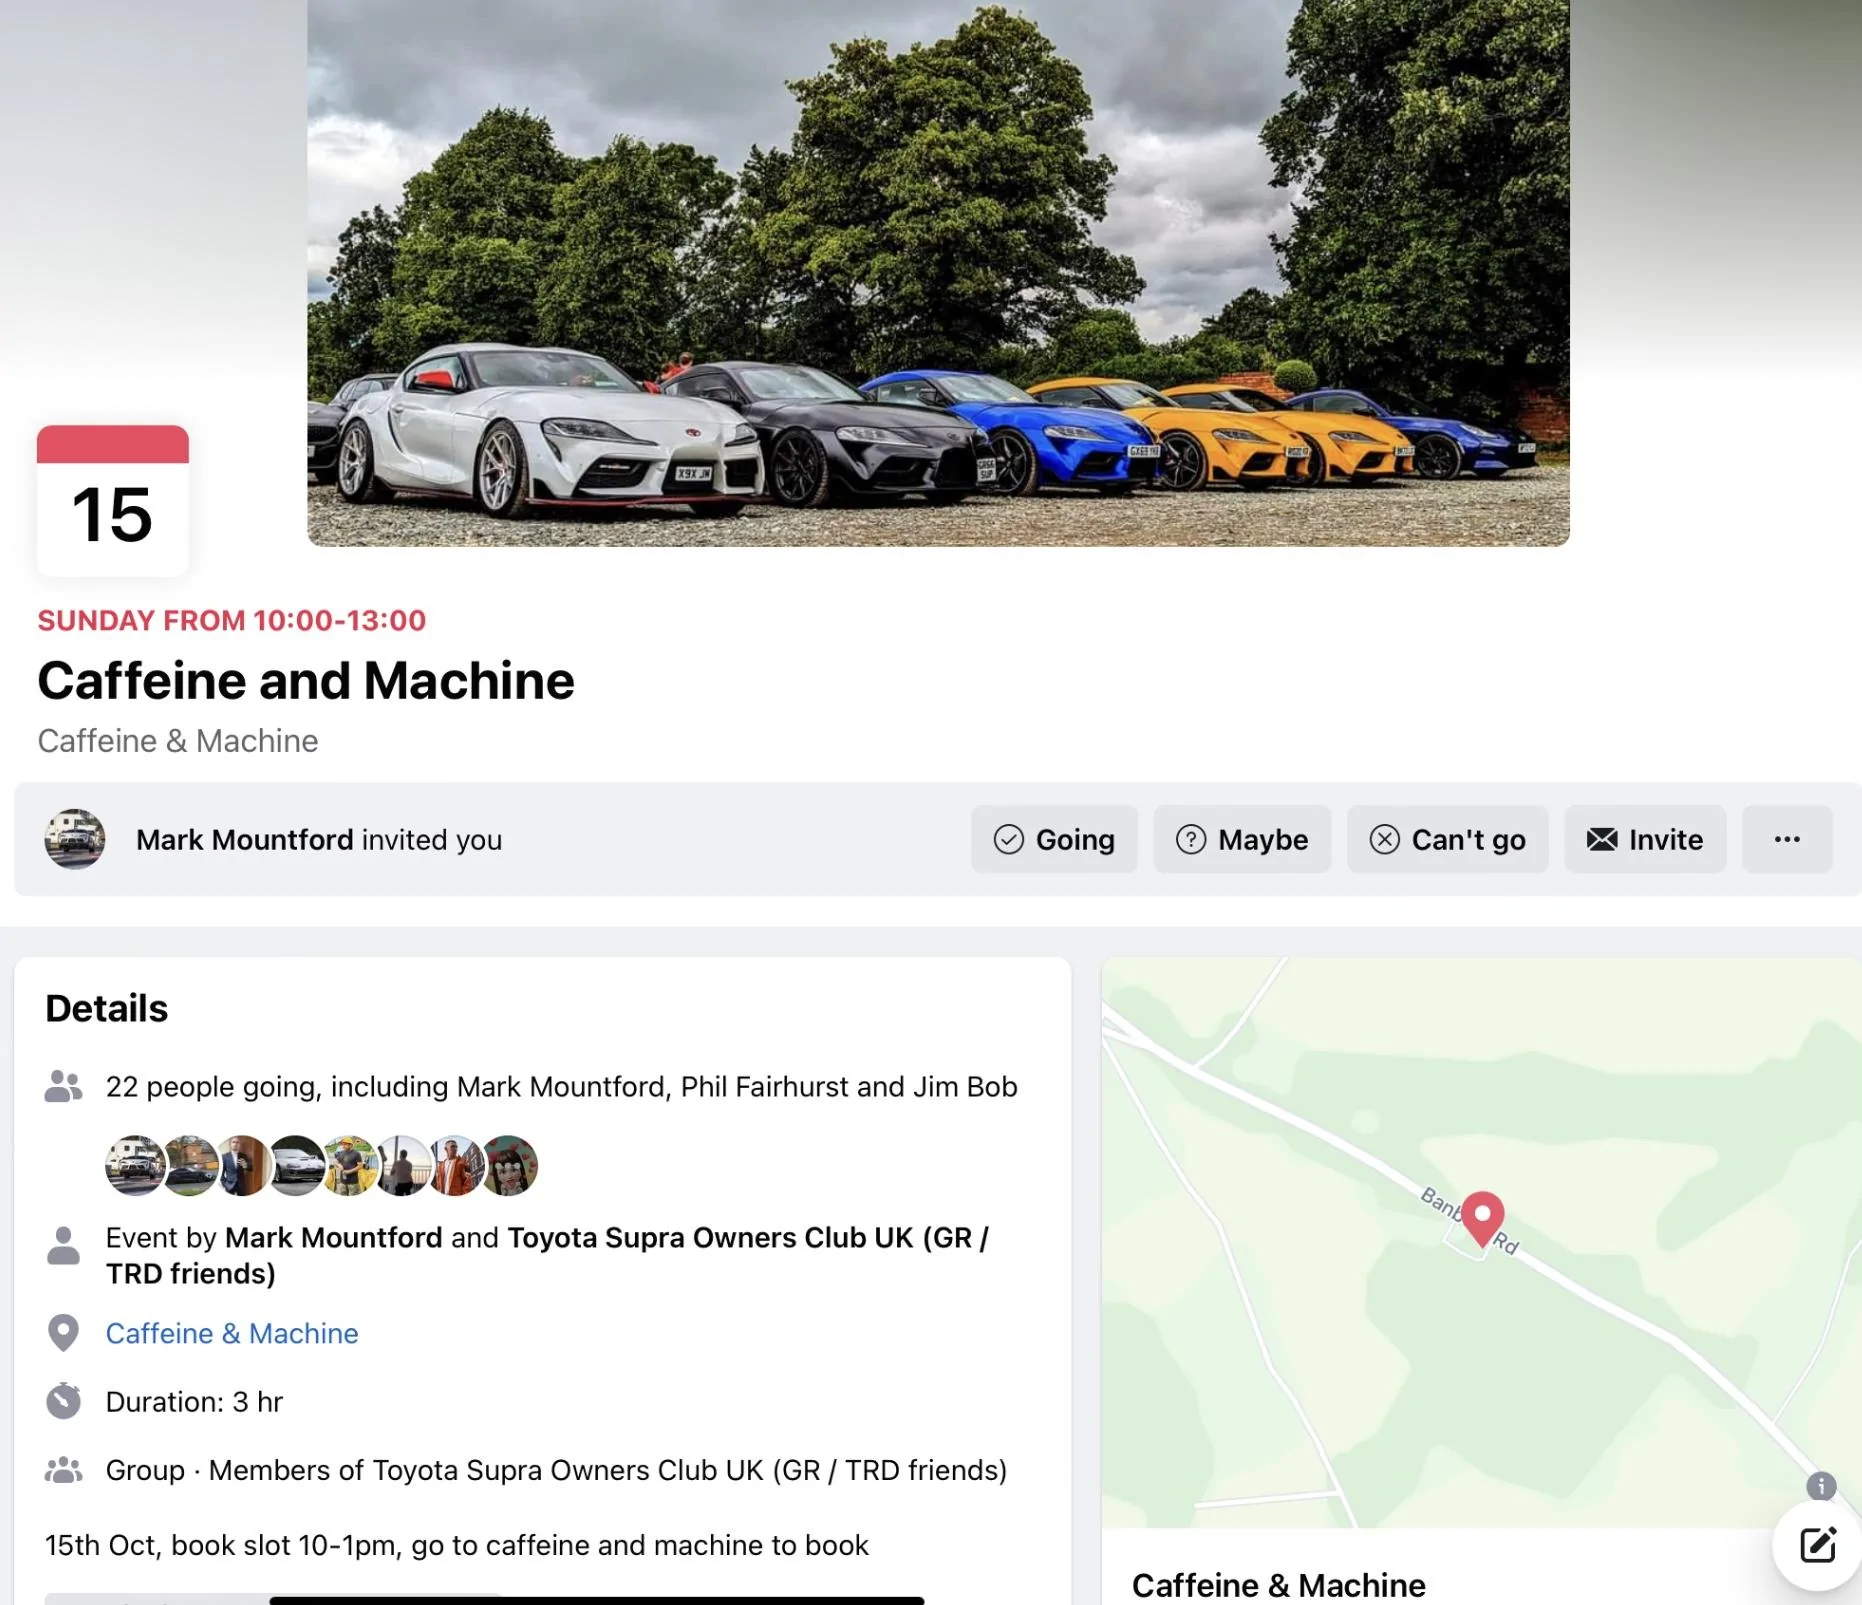Screen dimensions: 1862x1605
Task: Click the compose new message icon
Action: [x=1818, y=1545]
